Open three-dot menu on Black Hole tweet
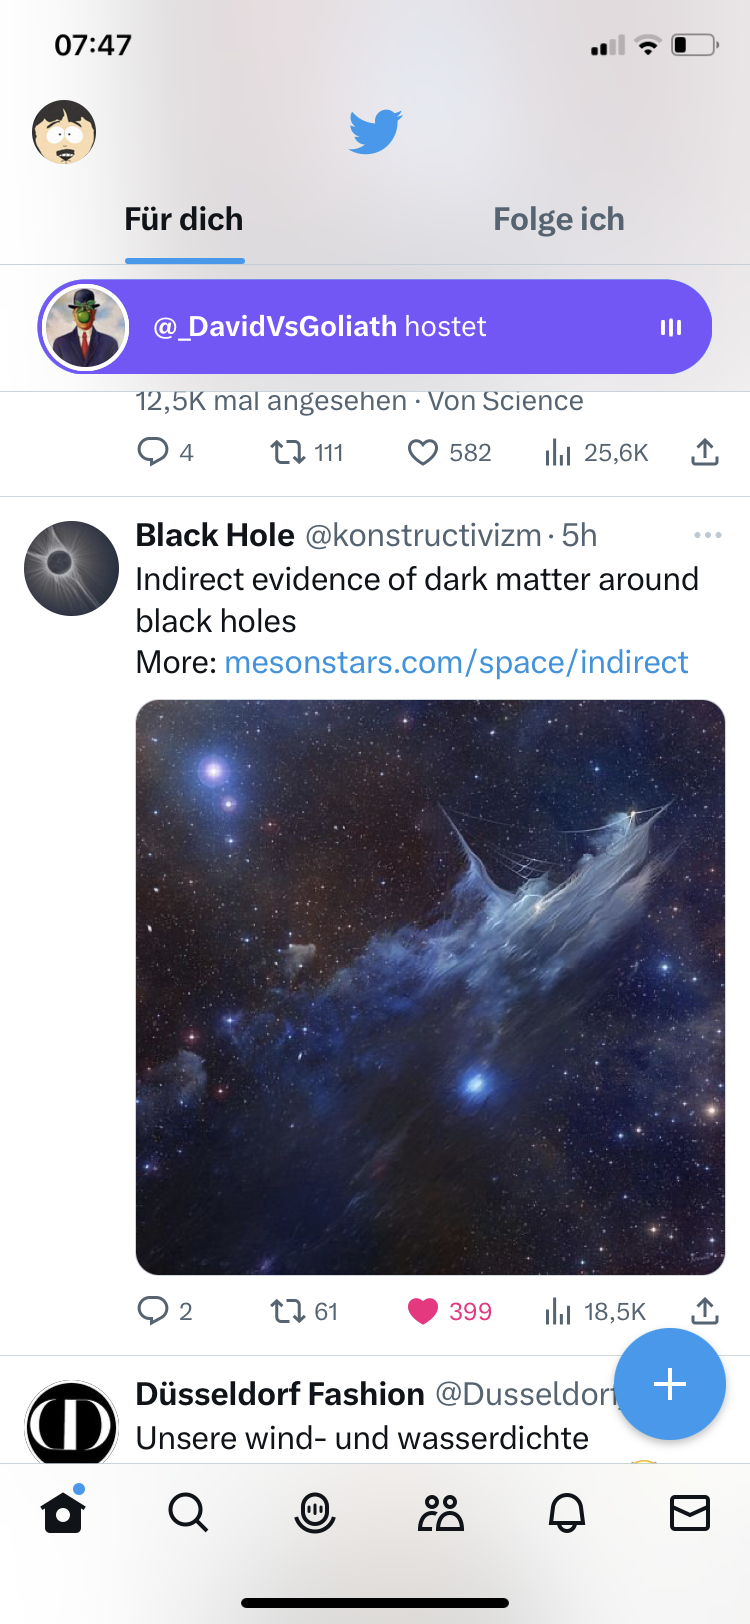Screen dimensions: 750x1624 click(707, 535)
